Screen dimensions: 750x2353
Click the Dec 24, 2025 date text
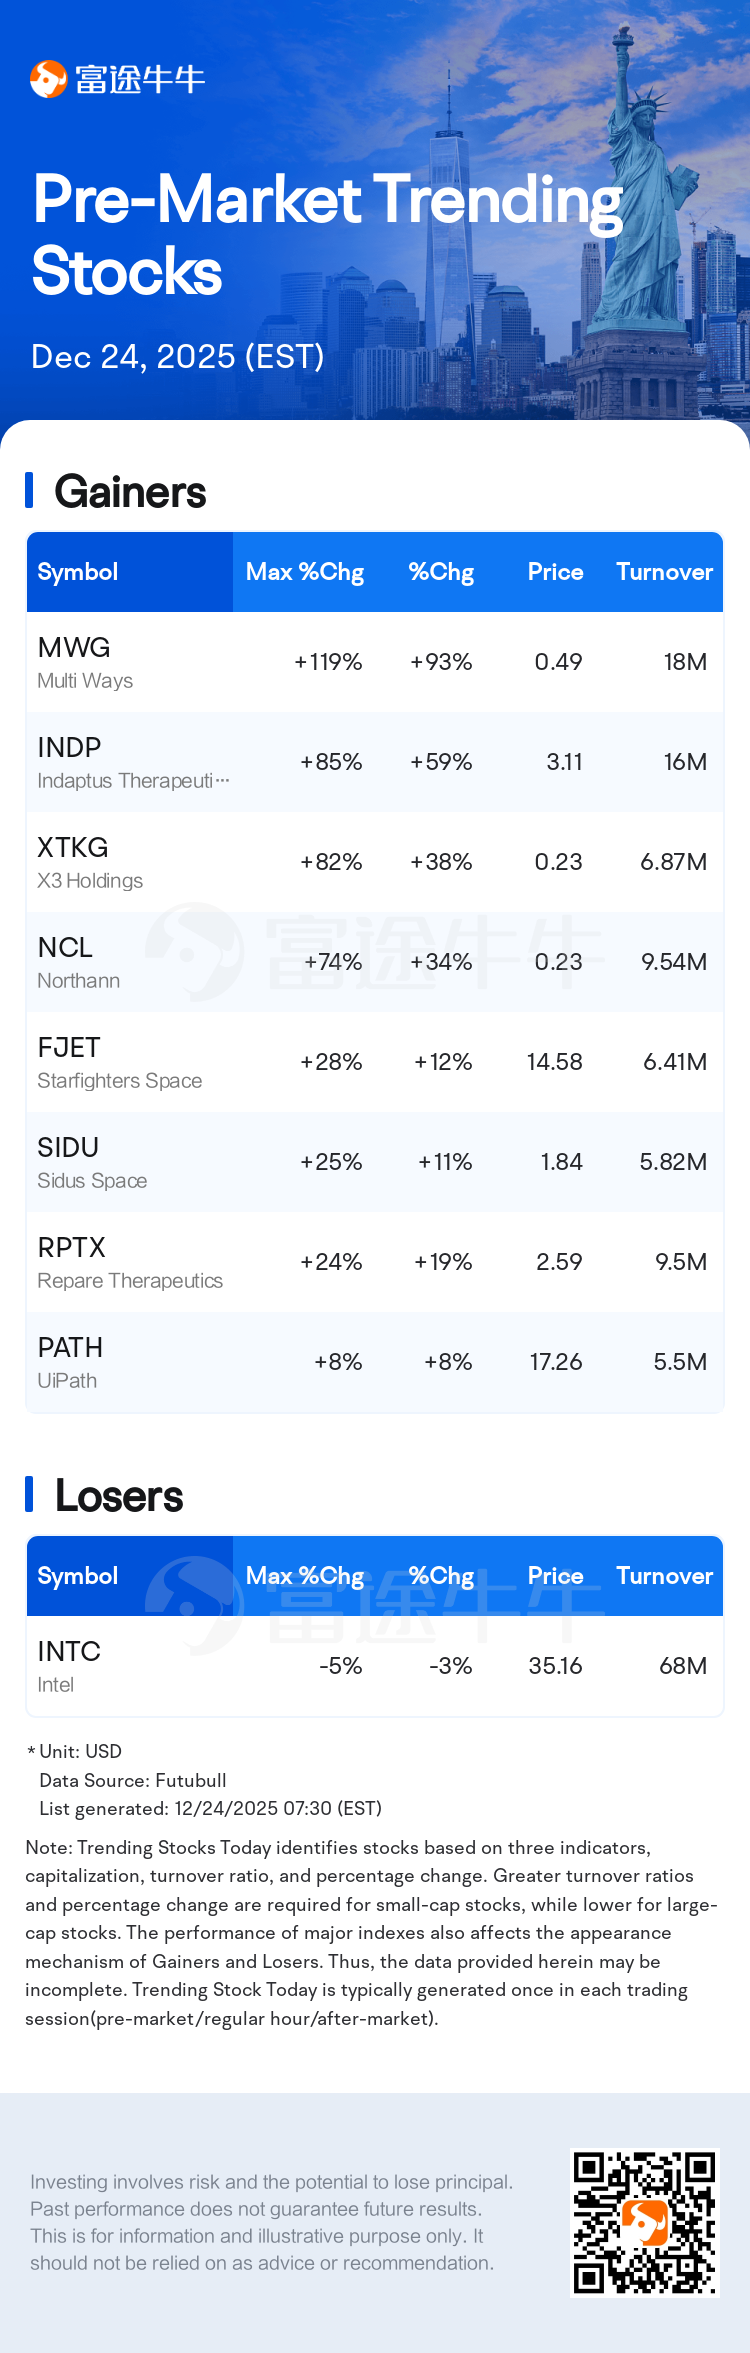[x=177, y=357]
